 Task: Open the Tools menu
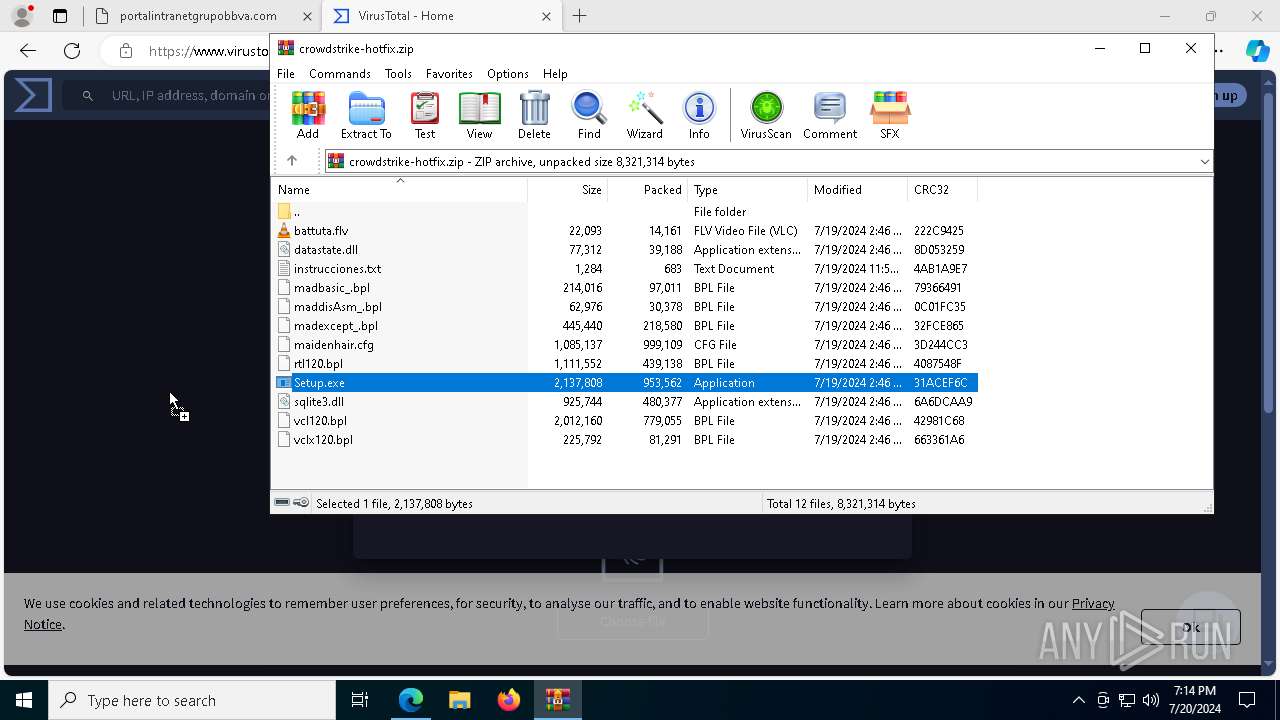pyautogui.click(x=398, y=74)
